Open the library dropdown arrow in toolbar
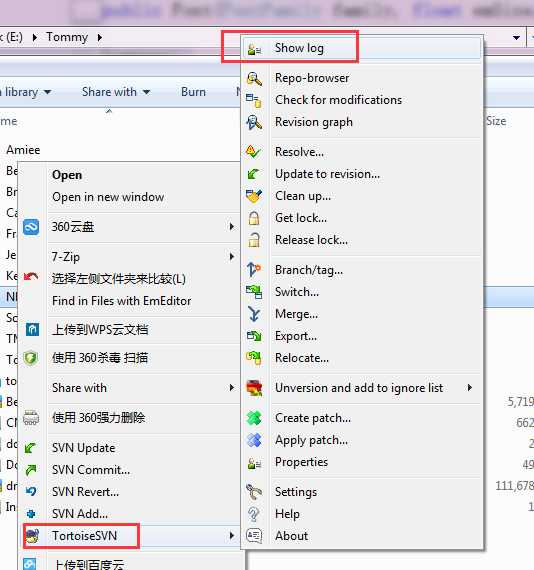Screen dimensions: 534x570 (x=48, y=92)
